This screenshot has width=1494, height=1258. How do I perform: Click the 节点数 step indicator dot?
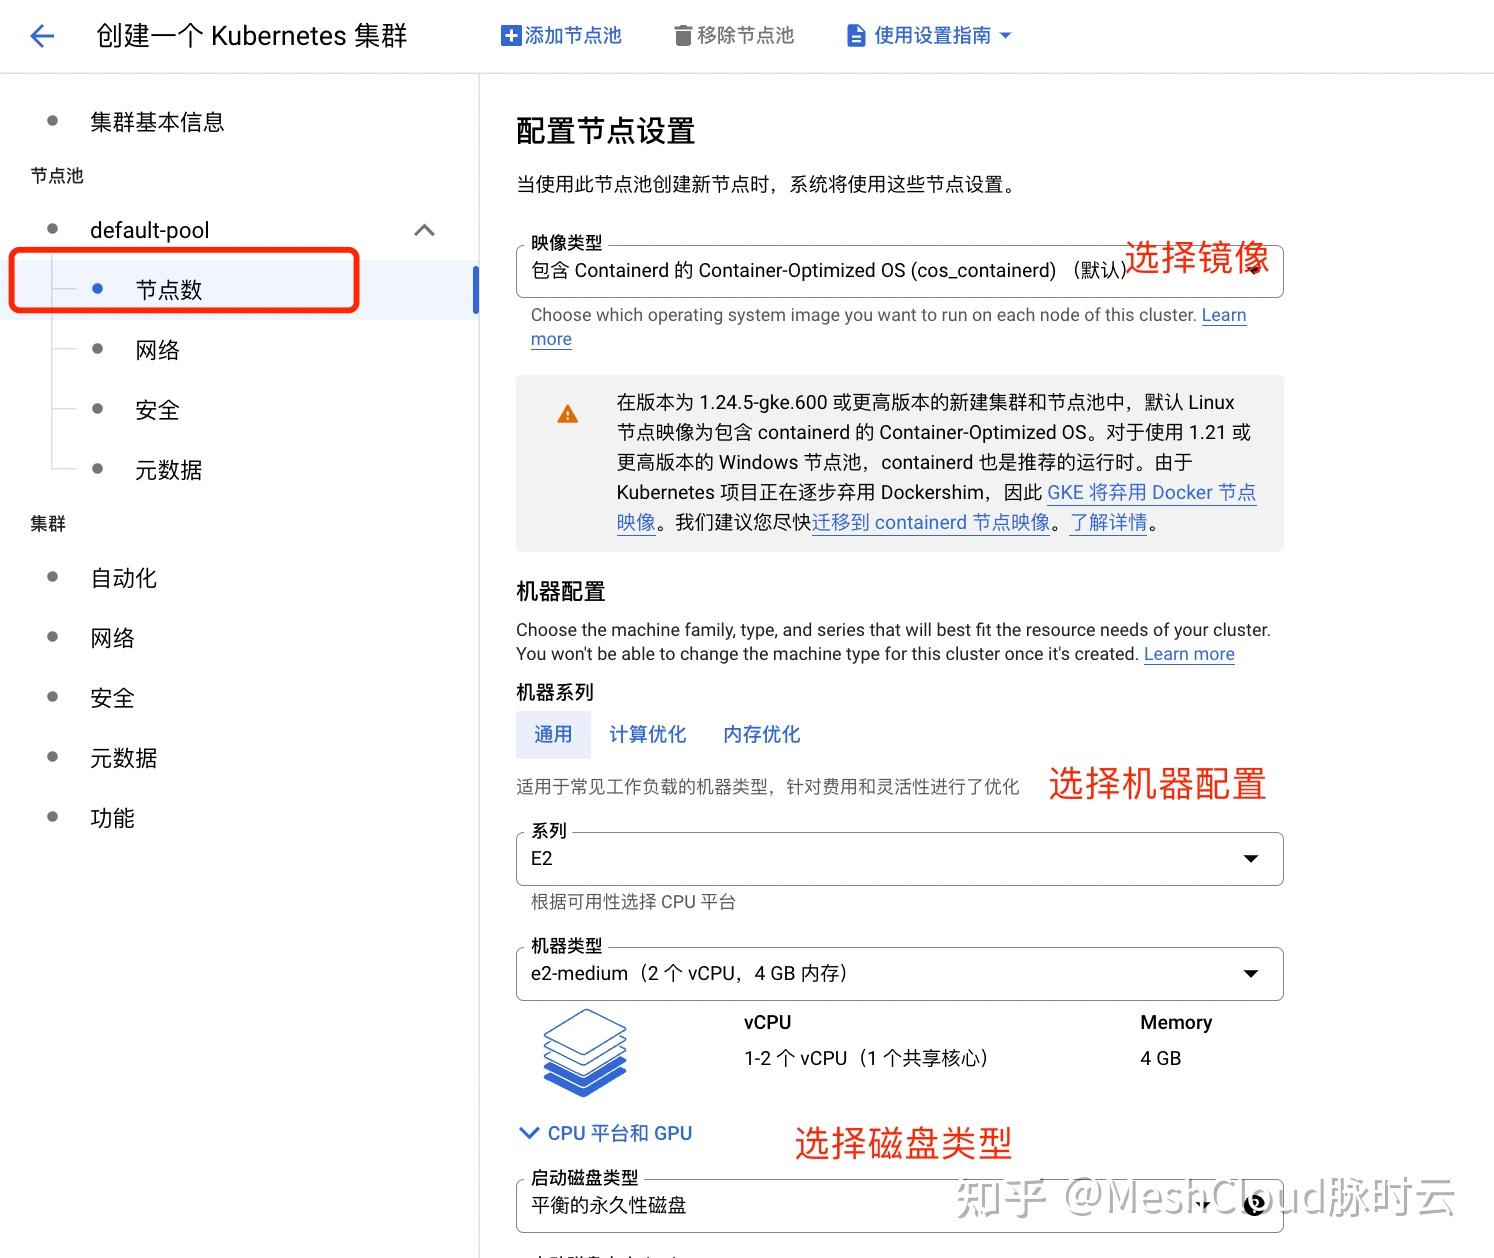point(97,288)
